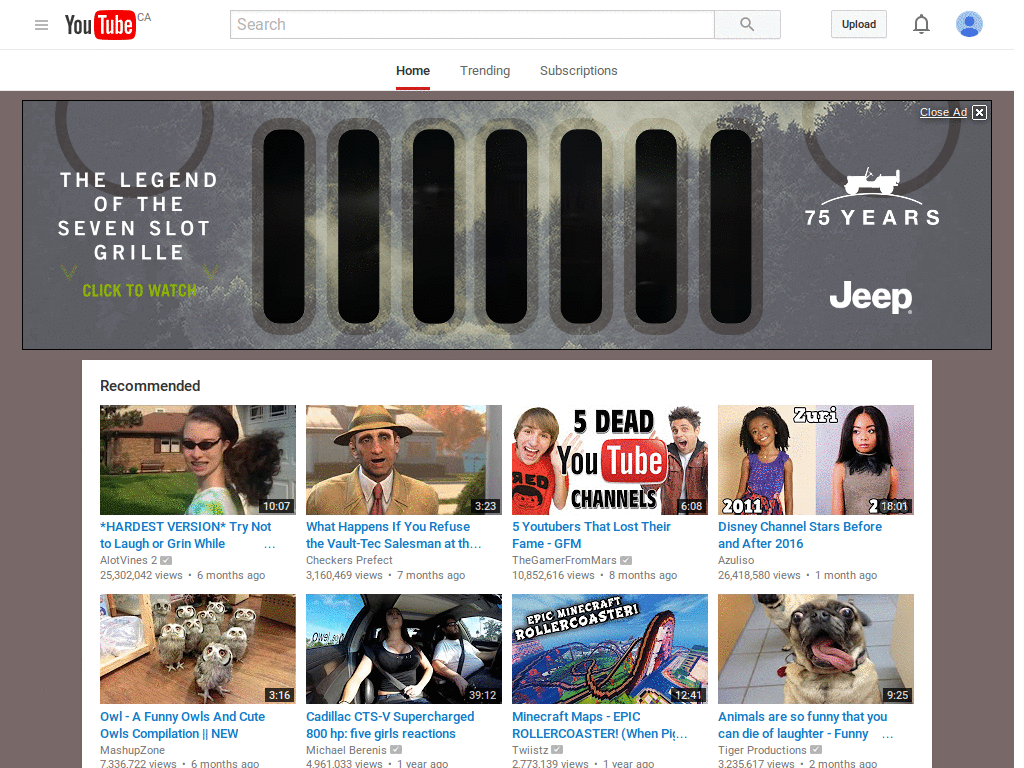Close the ad with X icon
The width and height of the screenshot is (1024, 768).
point(979,112)
